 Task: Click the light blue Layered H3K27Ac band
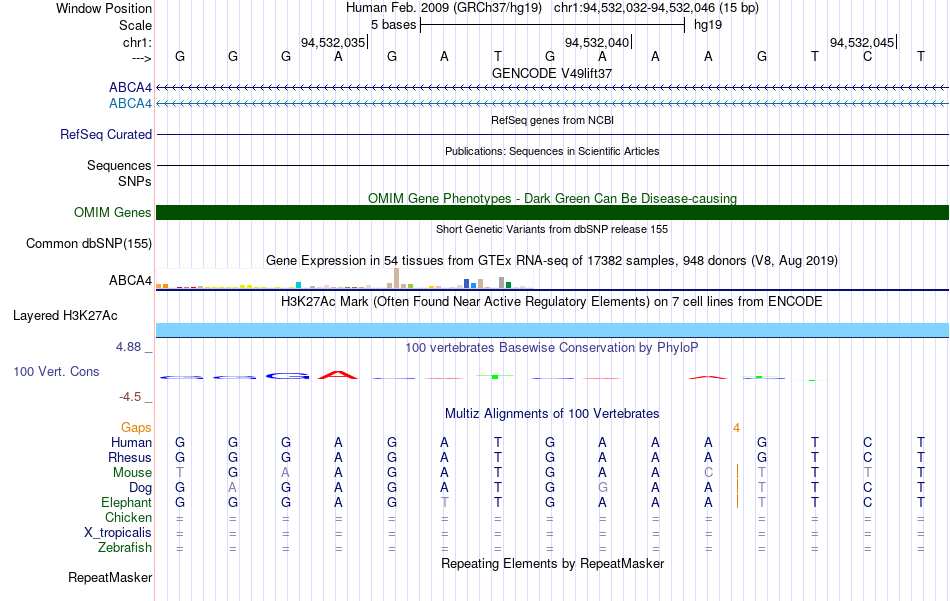[552, 330]
